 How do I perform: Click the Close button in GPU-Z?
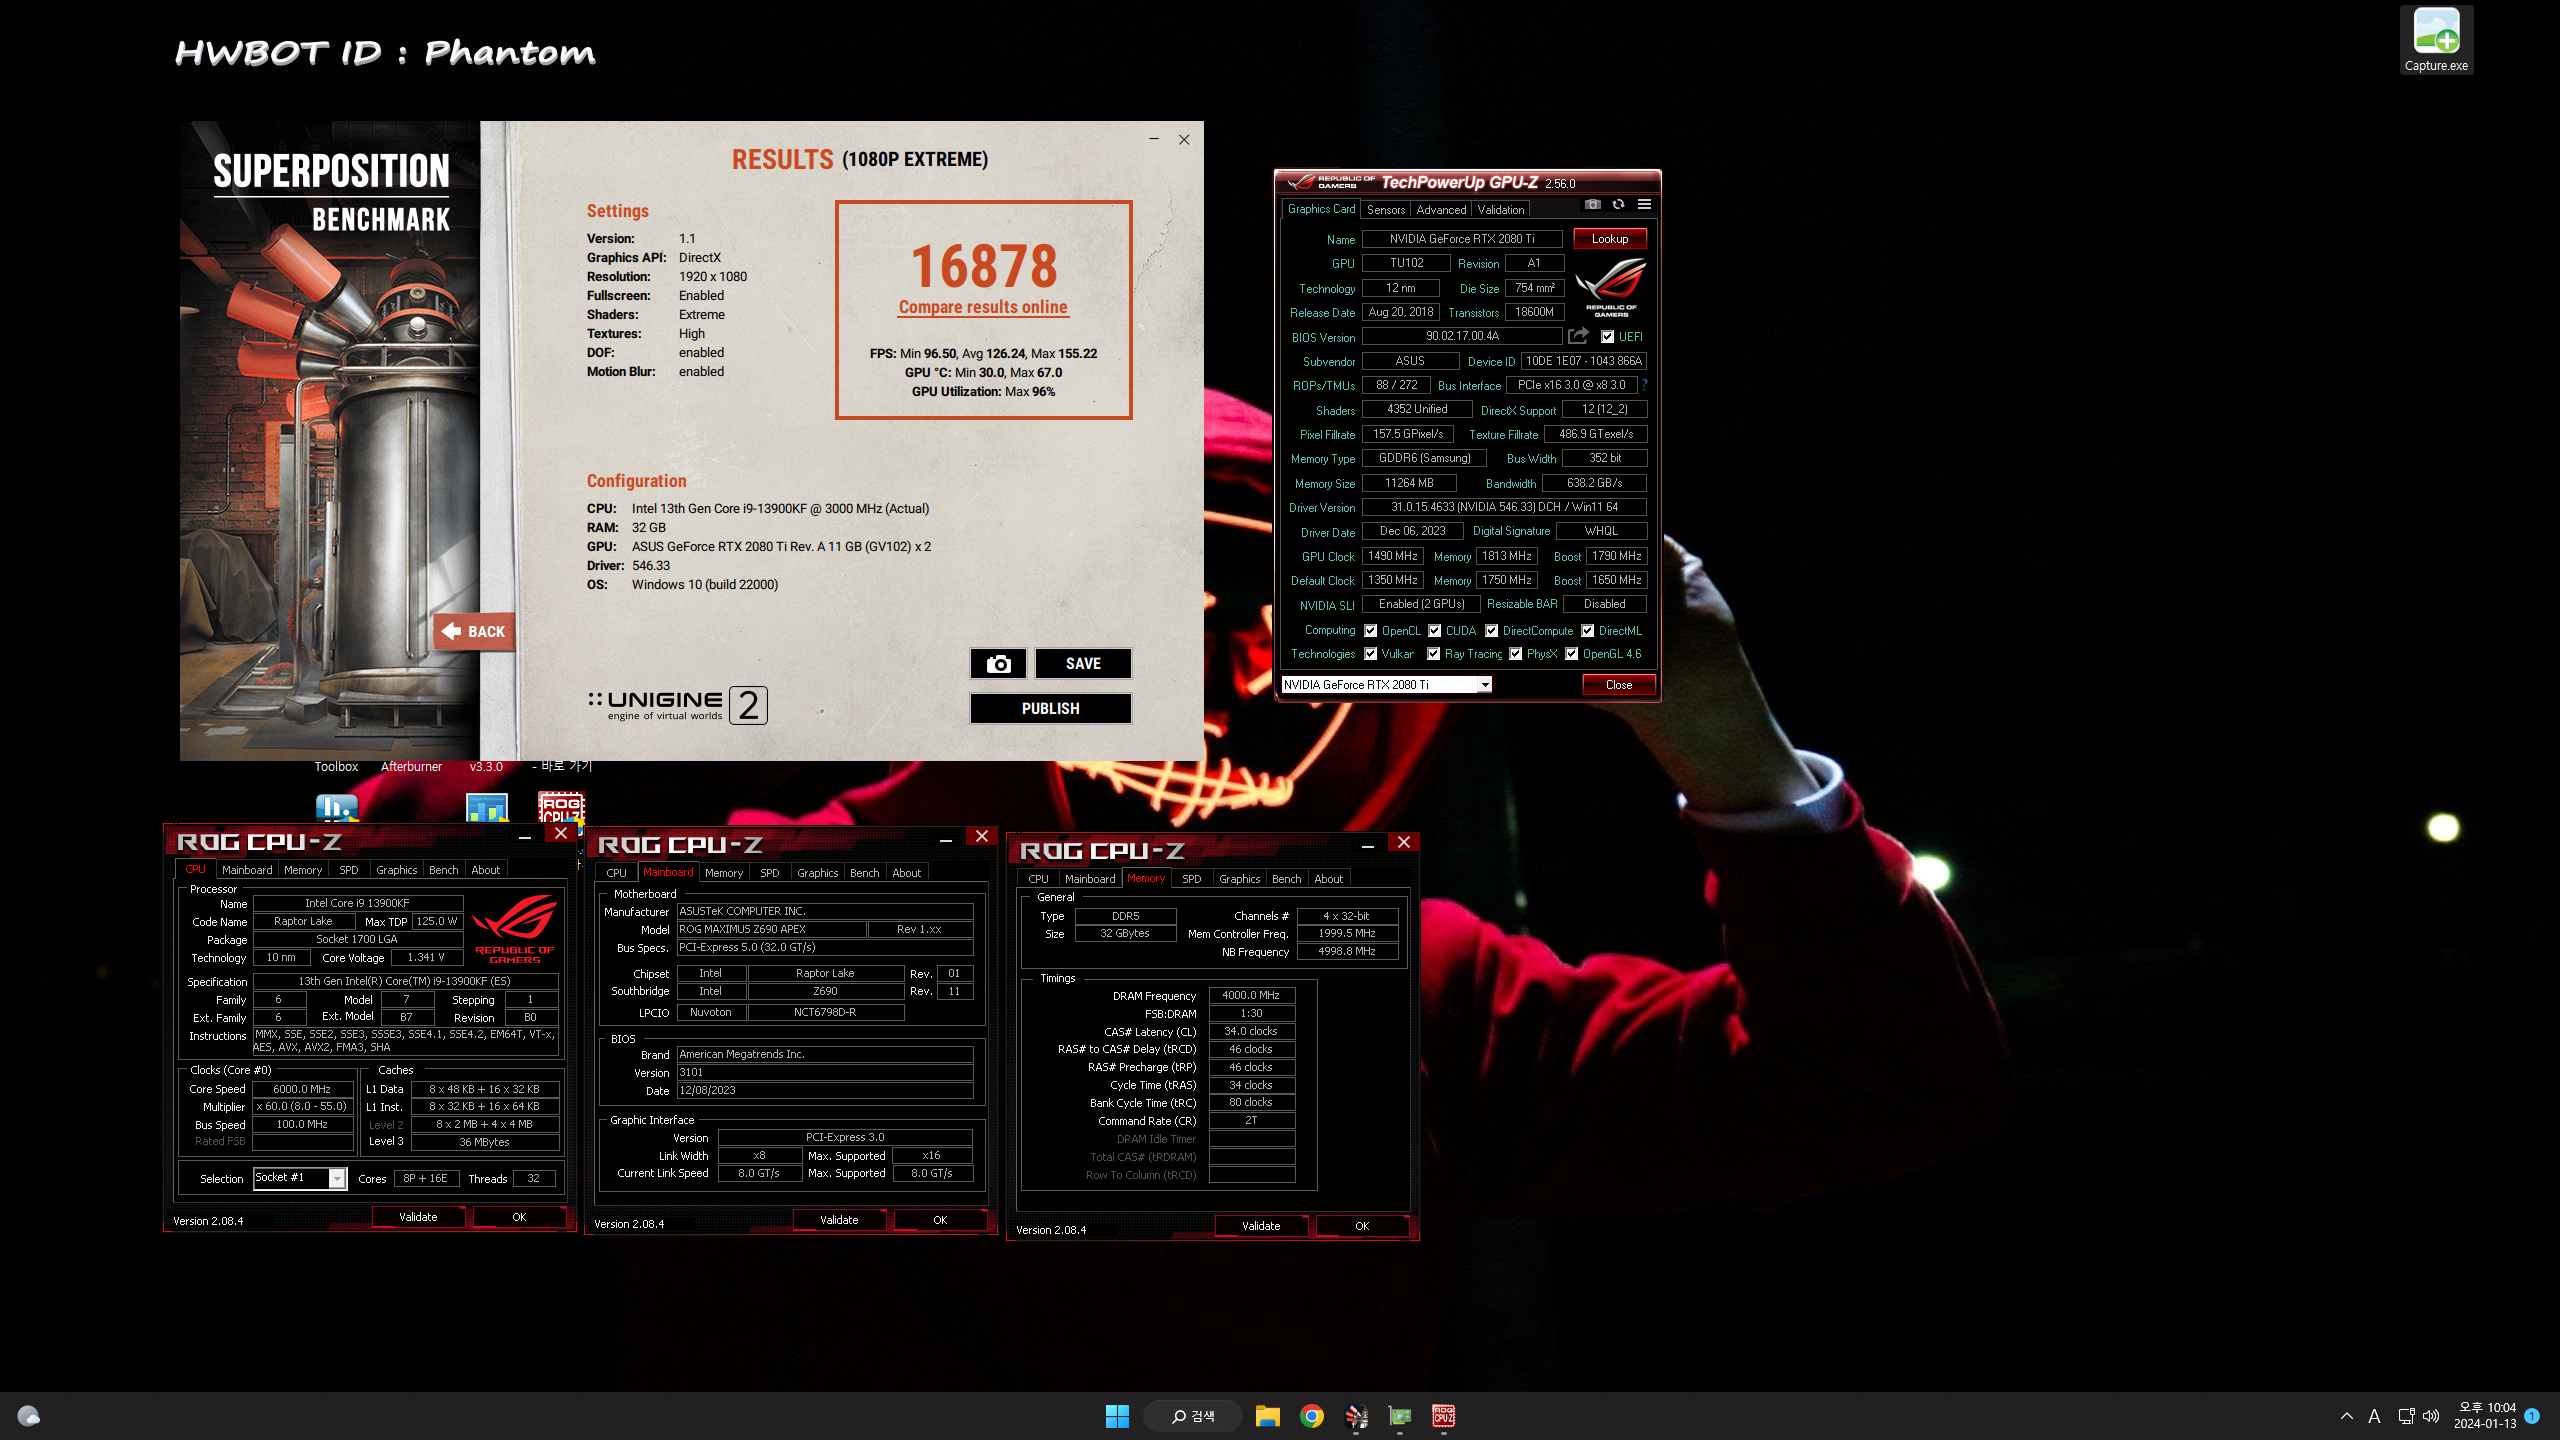[1619, 685]
